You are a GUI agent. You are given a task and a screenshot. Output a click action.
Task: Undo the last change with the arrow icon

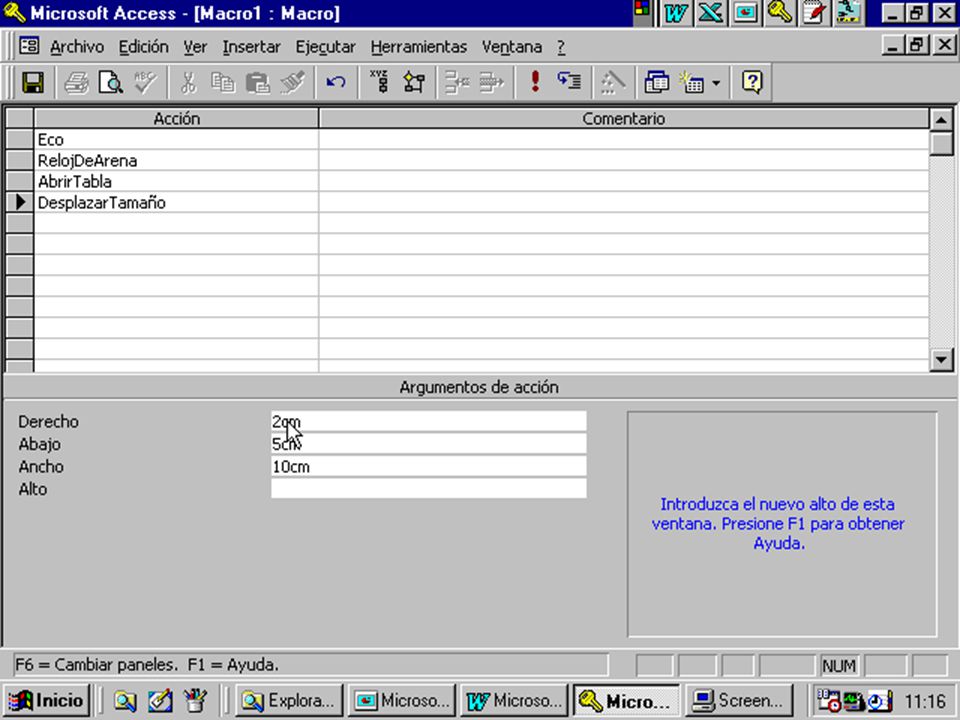point(336,82)
